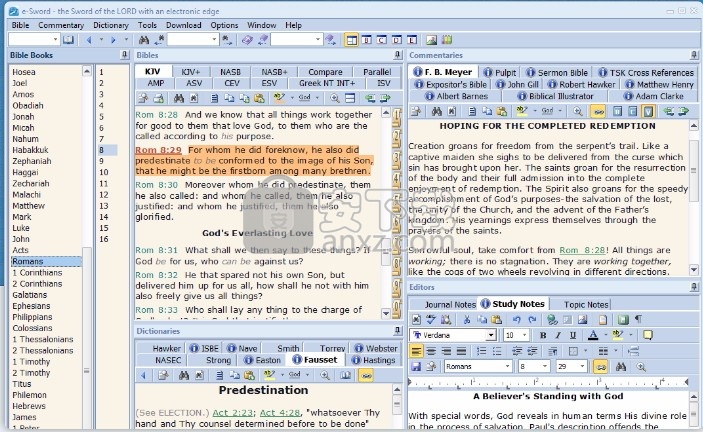Follow the Act 2:23 link in dictionary

[233, 413]
